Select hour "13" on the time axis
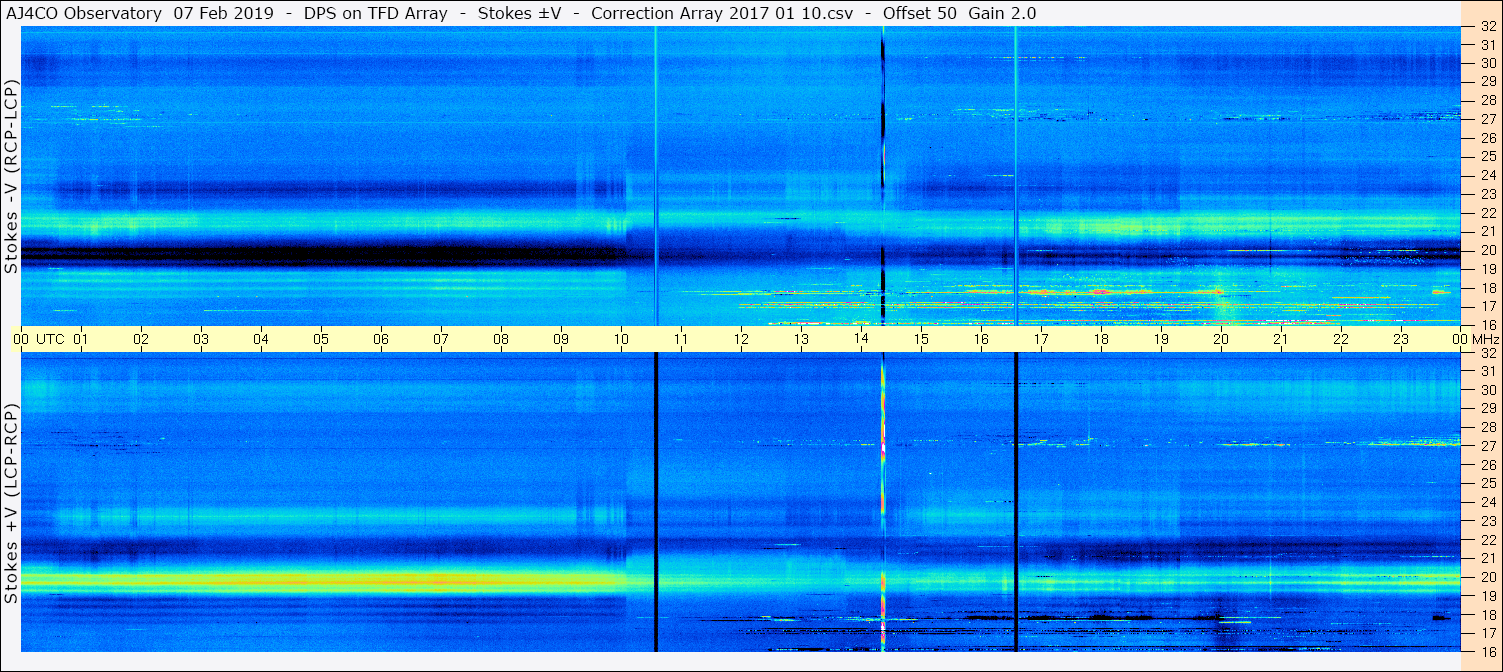Screen dimensions: 1503x672 [x=801, y=339]
